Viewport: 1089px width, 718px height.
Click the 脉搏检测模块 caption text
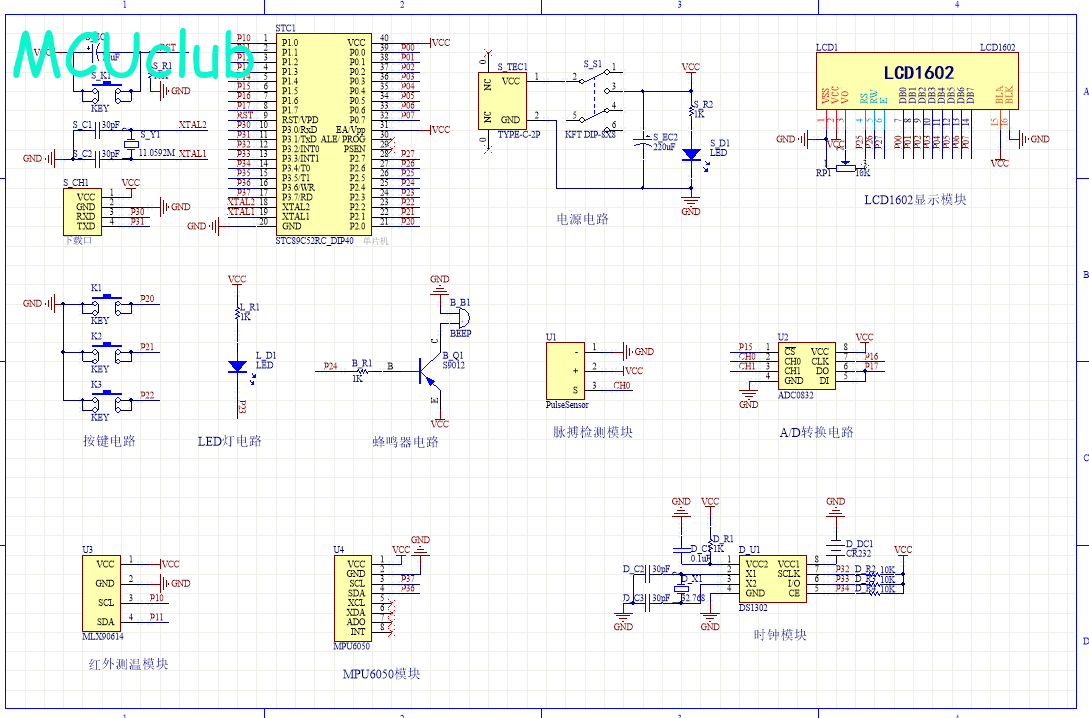pyautogui.click(x=592, y=432)
